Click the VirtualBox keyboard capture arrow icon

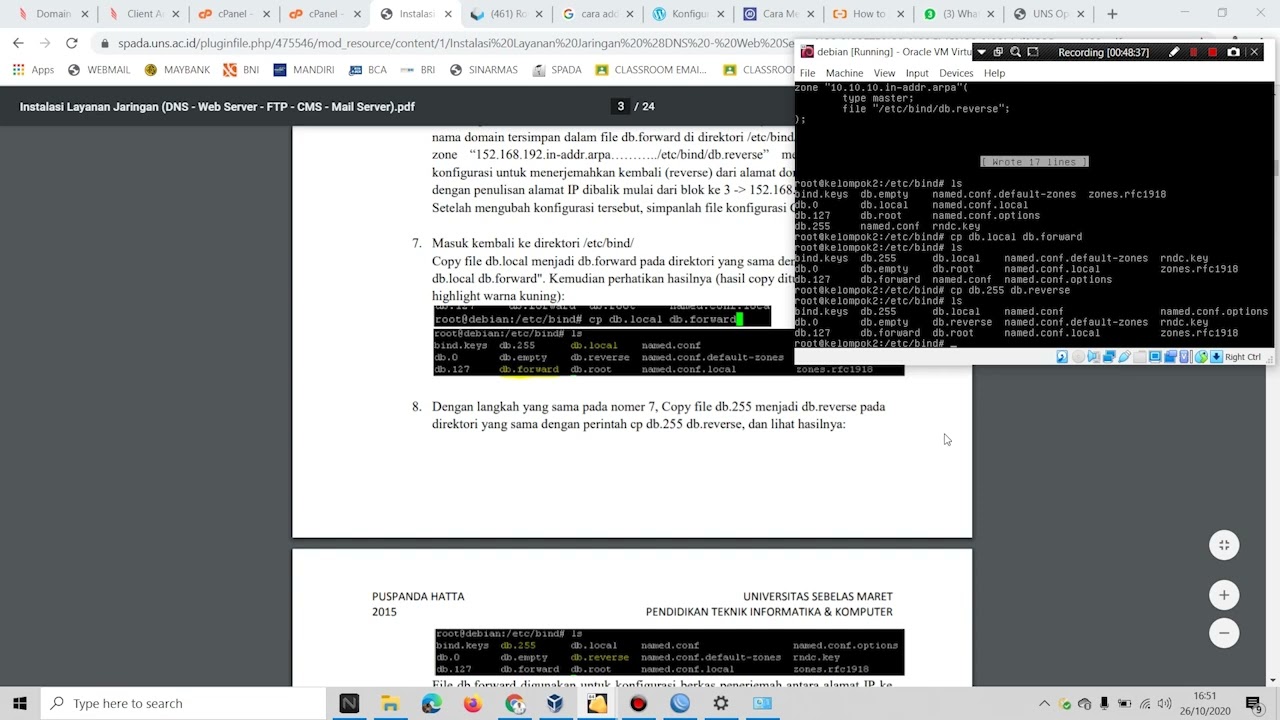(x=1216, y=357)
